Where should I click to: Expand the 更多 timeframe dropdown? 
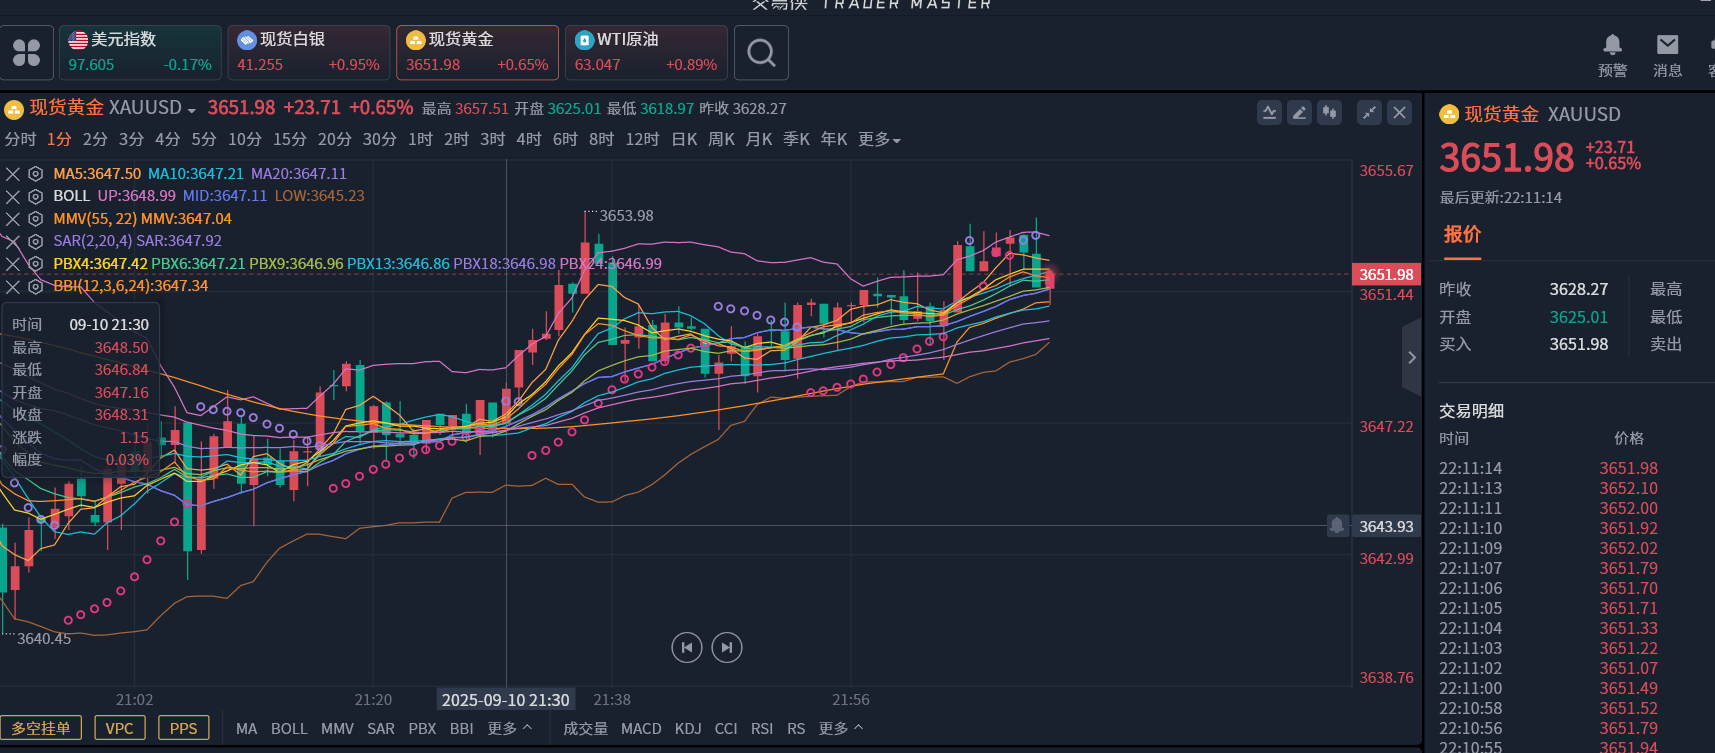pos(879,140)
